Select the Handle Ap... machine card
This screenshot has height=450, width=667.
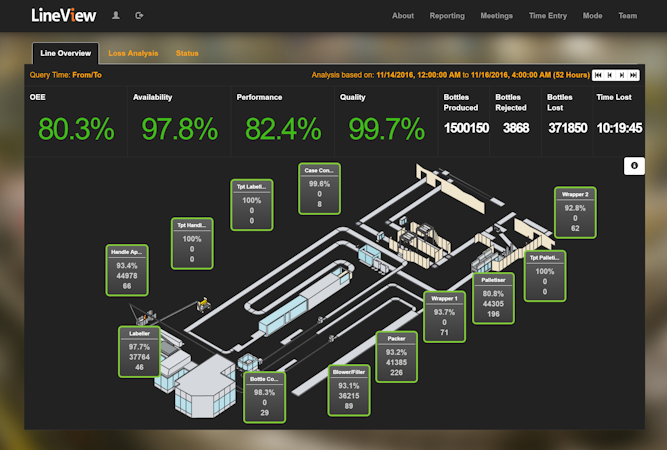[x=127, y=270]
